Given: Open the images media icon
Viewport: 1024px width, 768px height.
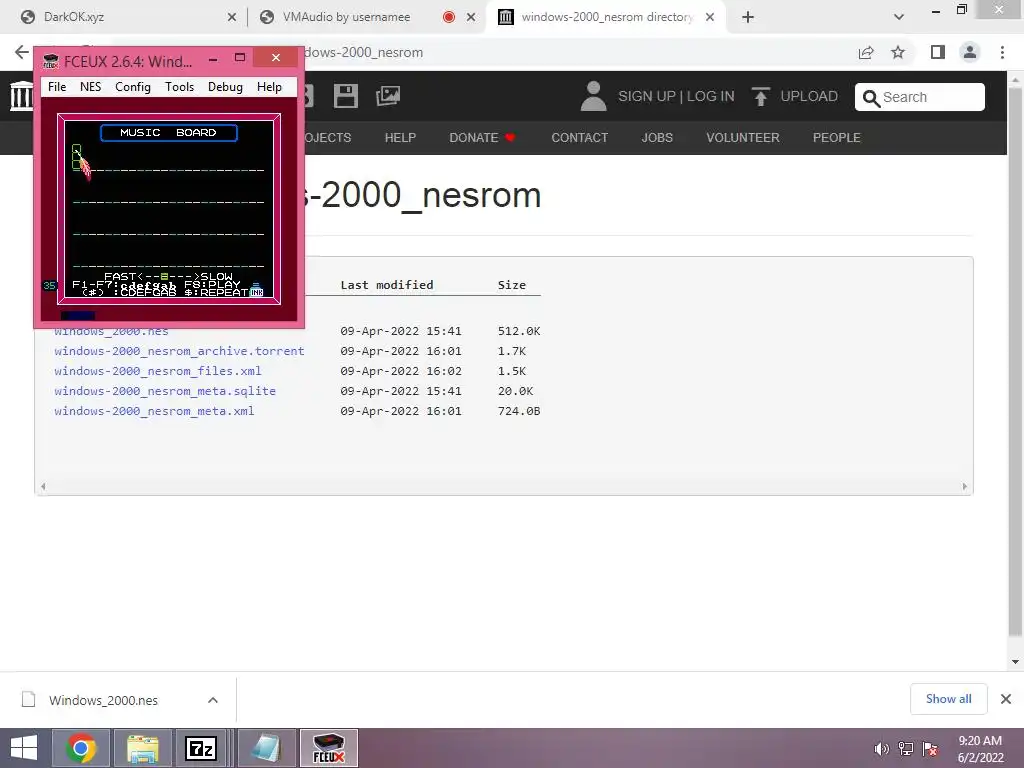Looking at the screenshot, I should (x=388, y=96).
